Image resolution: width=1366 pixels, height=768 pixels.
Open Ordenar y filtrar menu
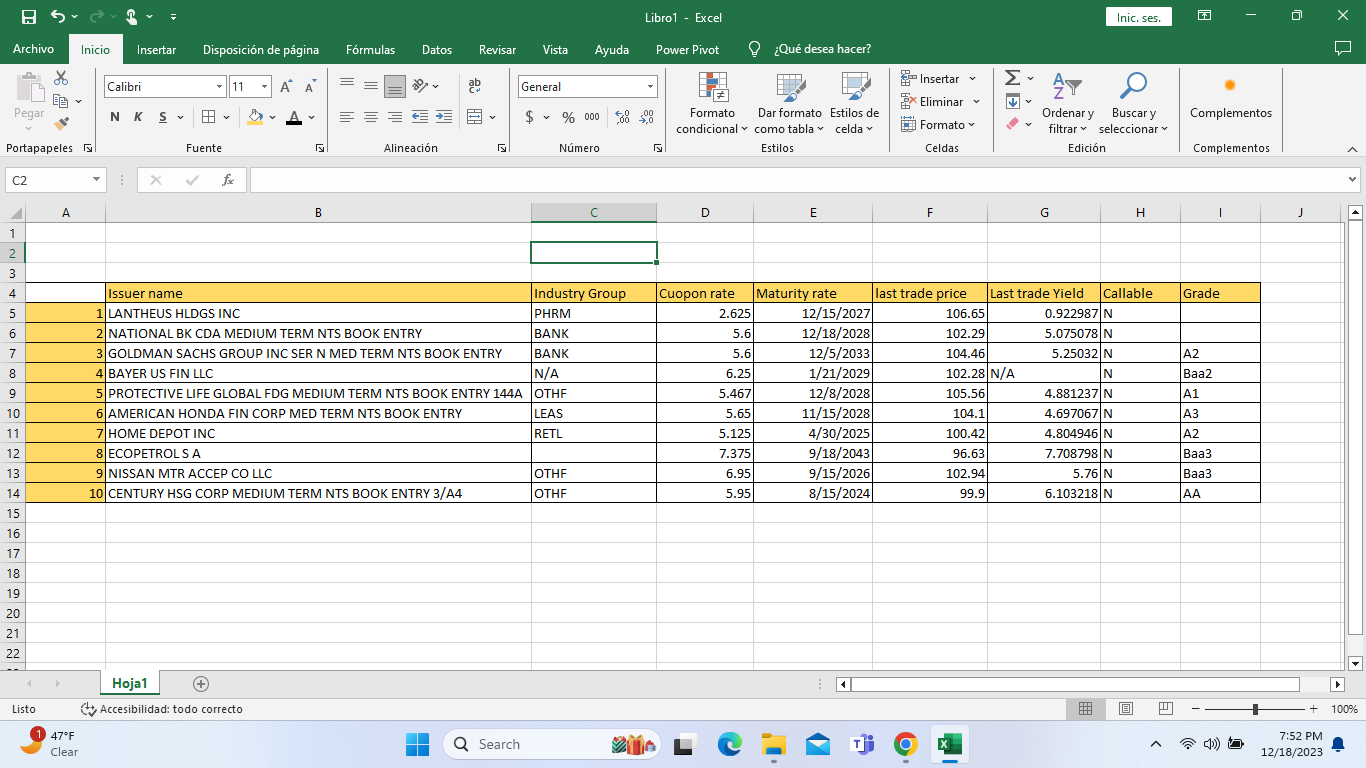[1068, 103]
